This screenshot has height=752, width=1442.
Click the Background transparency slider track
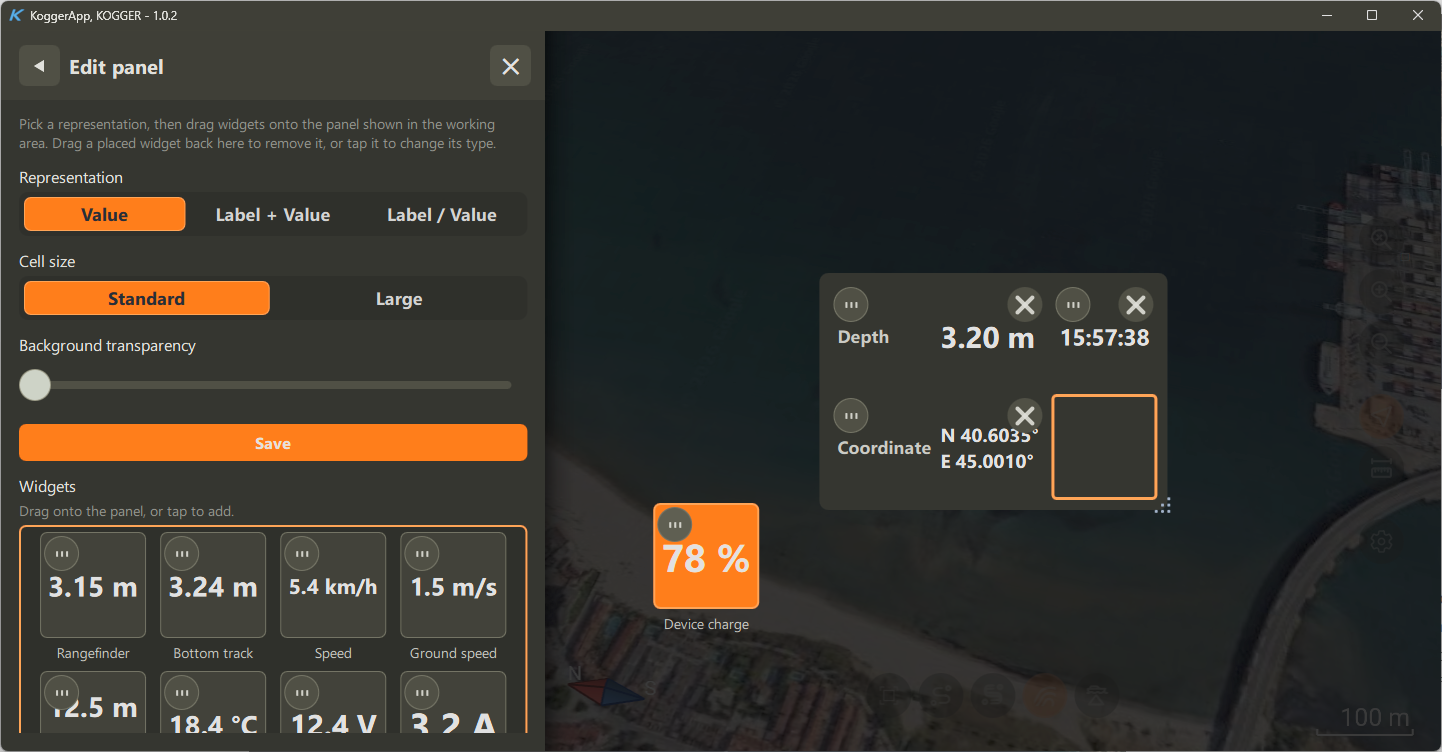click(x=273, y=385)
